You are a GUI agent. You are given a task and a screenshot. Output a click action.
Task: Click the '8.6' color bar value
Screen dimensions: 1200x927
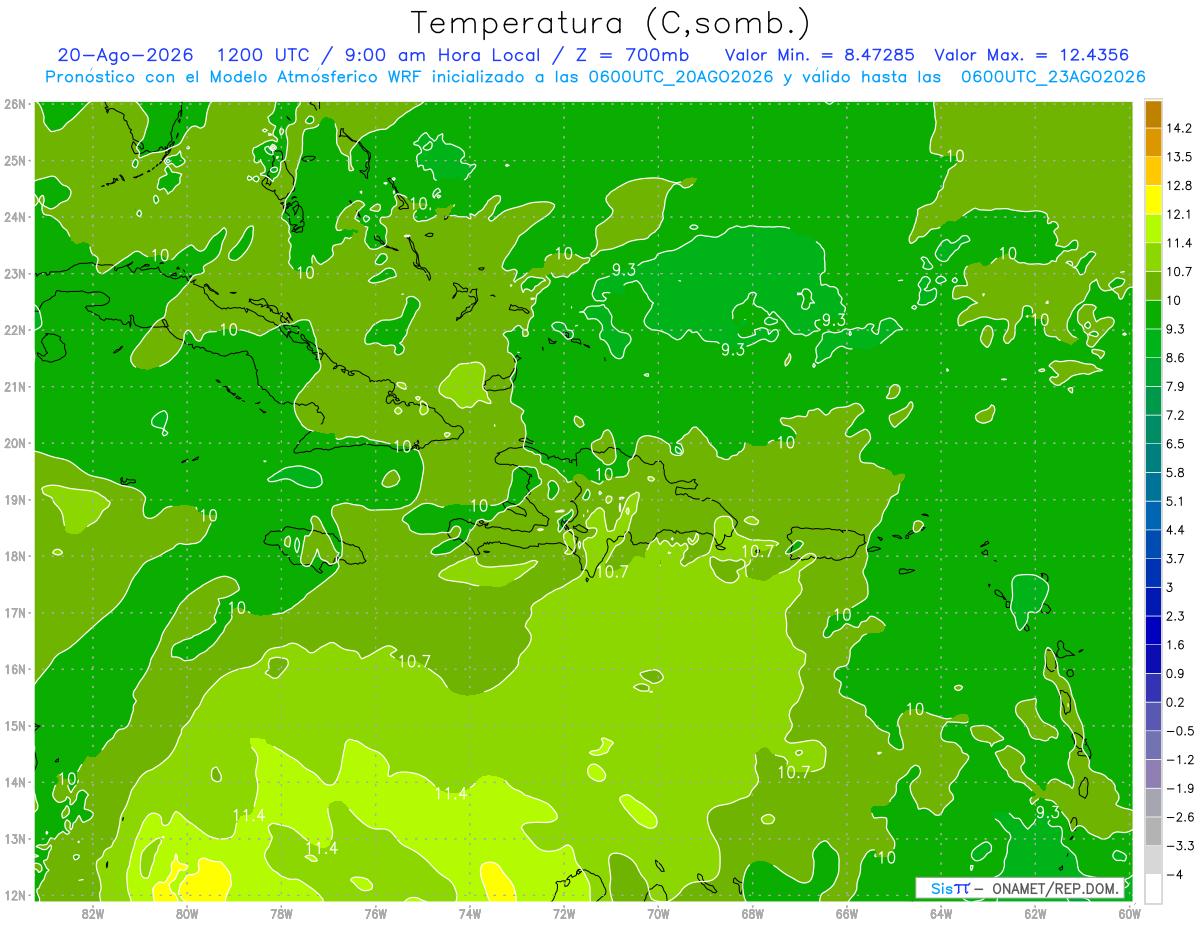[x=1176, y=357]
